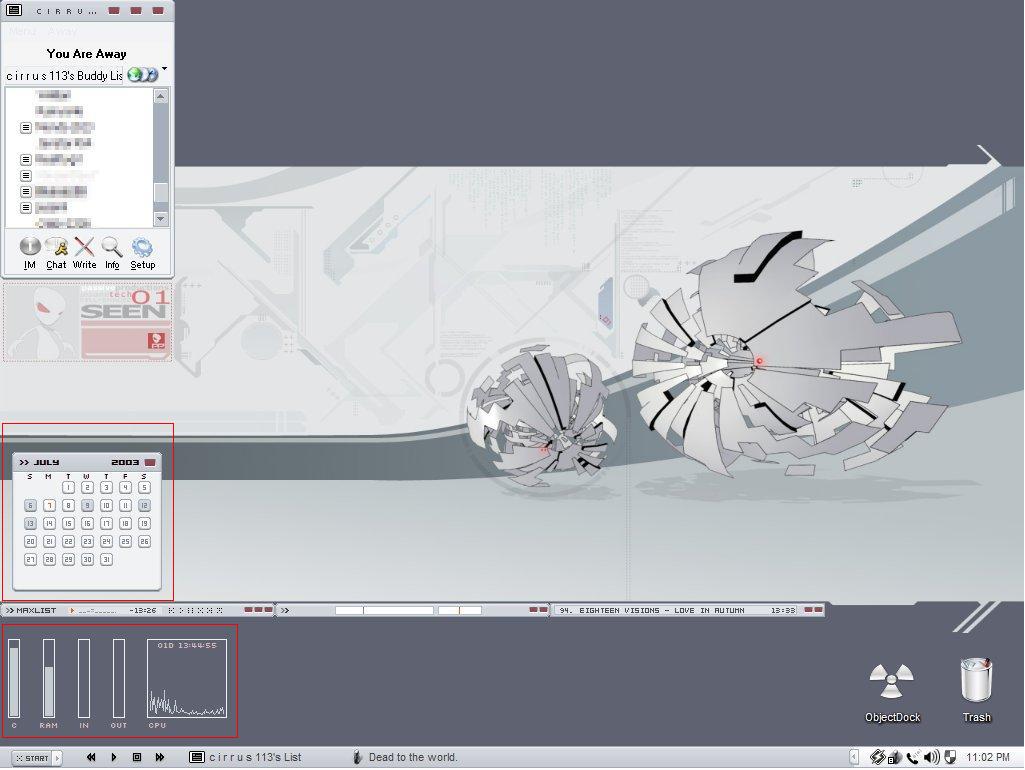Click the 13:33 track time display
The width and height of the screenshot is (1025, 770).
pos(782,610)
